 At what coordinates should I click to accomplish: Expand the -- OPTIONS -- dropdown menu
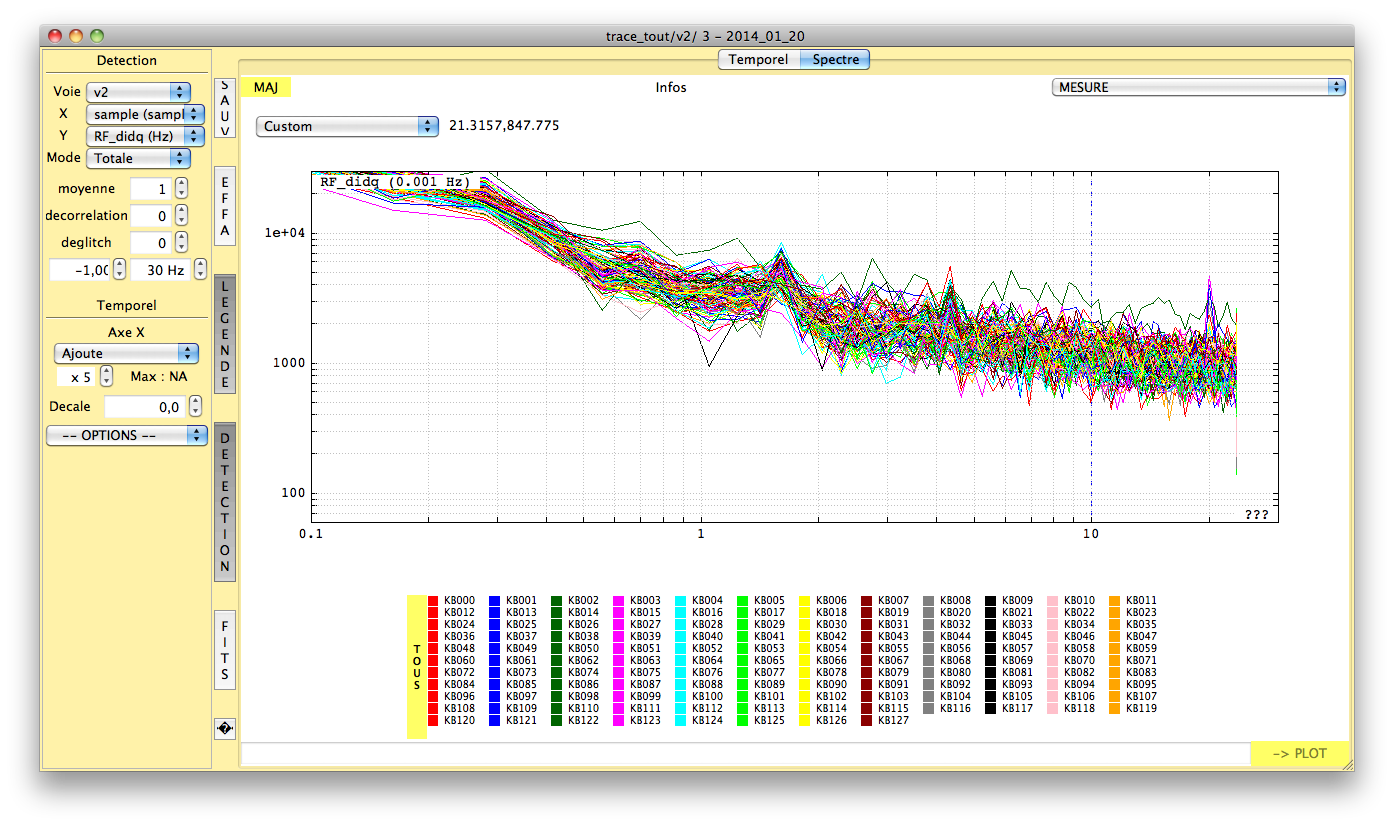(127, 436)
